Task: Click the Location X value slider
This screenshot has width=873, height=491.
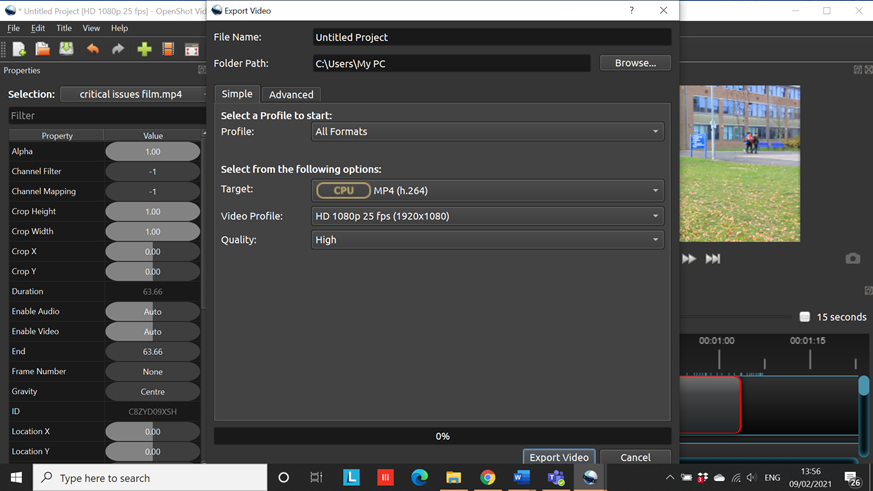Action: pos(153,431)
